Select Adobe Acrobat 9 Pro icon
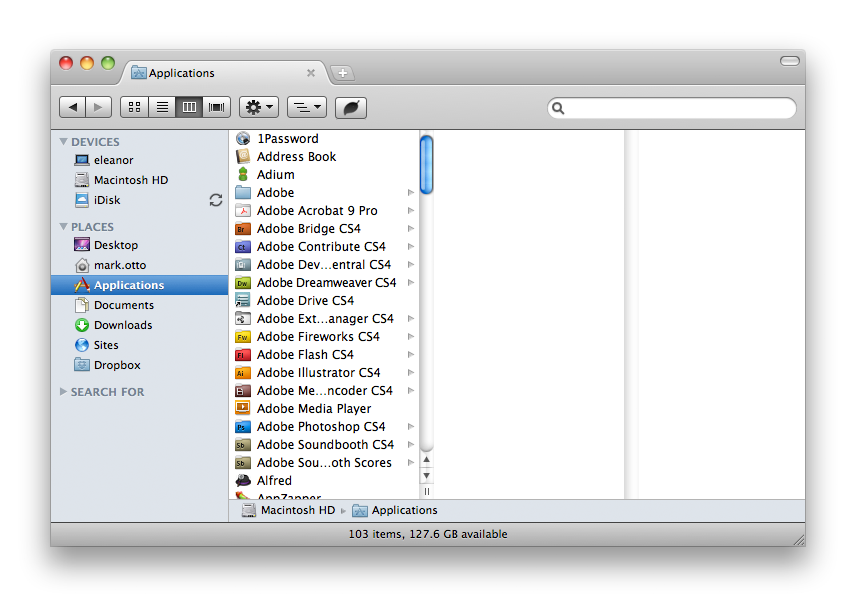The image size is (856, 597). click(x=243, y=211)
